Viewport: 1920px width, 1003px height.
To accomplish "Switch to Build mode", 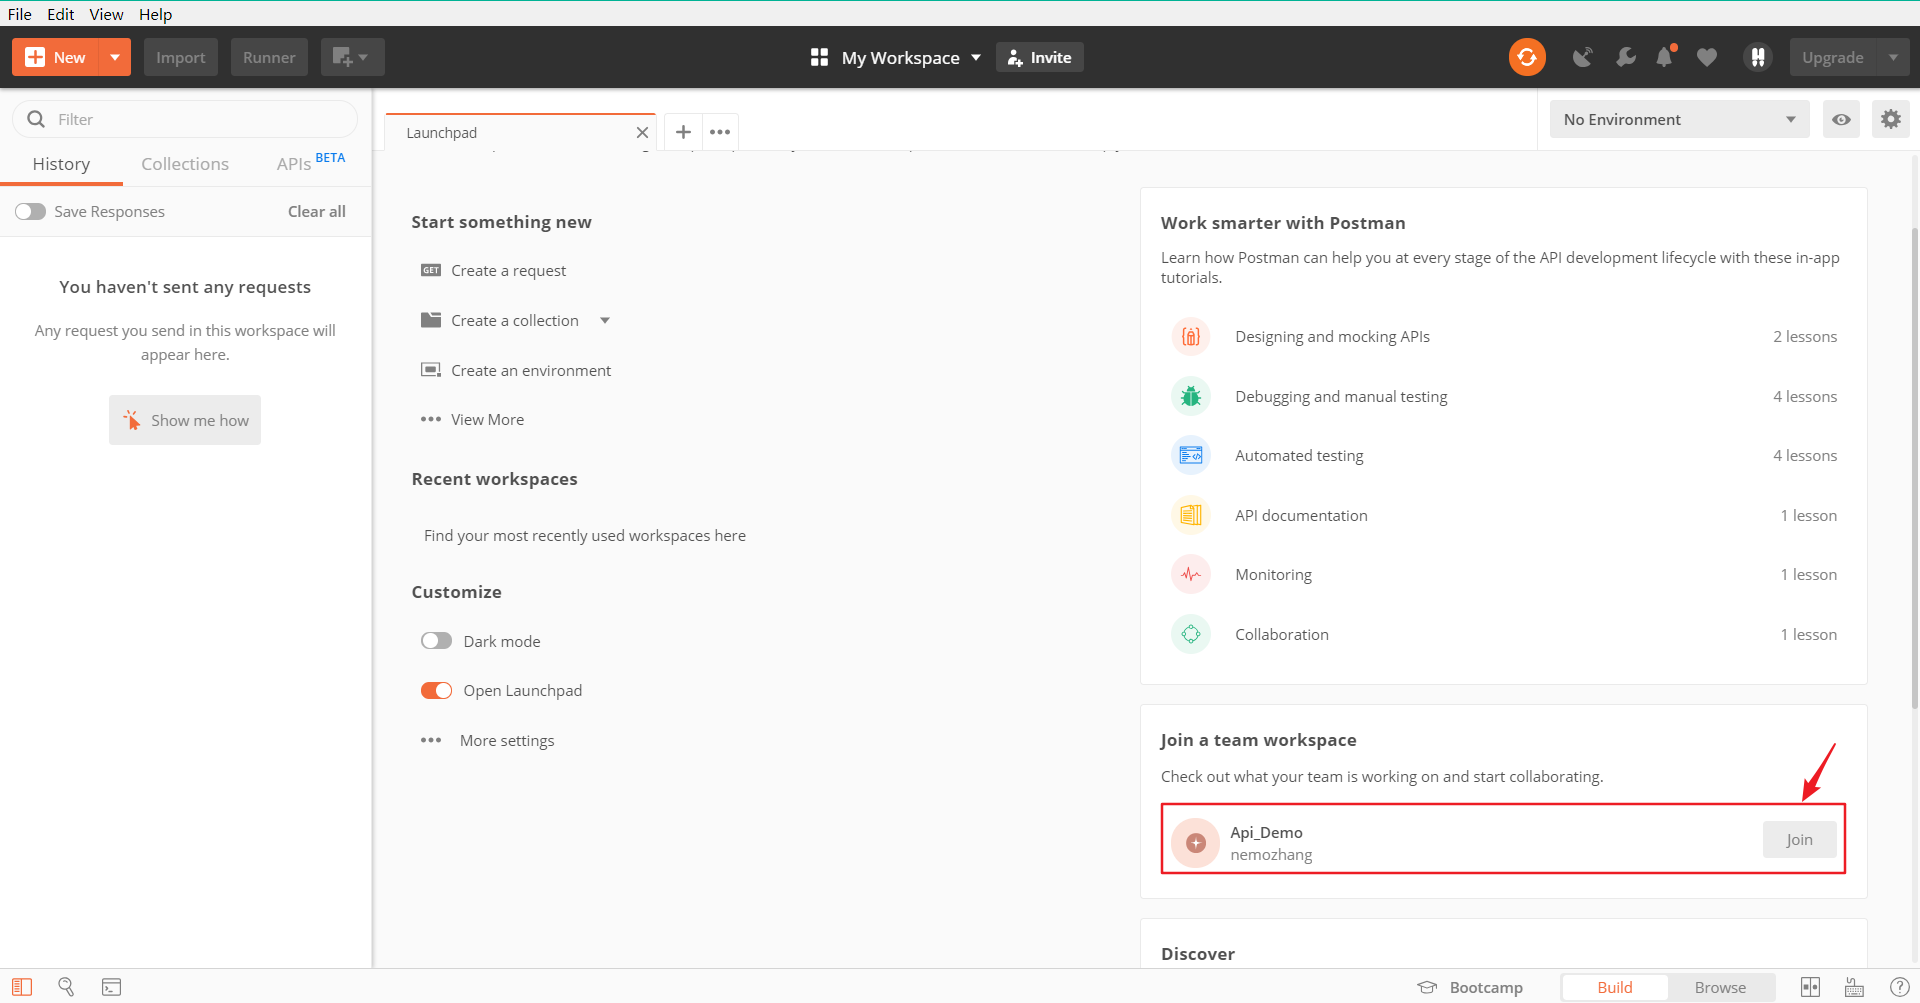I will 1614,987.
